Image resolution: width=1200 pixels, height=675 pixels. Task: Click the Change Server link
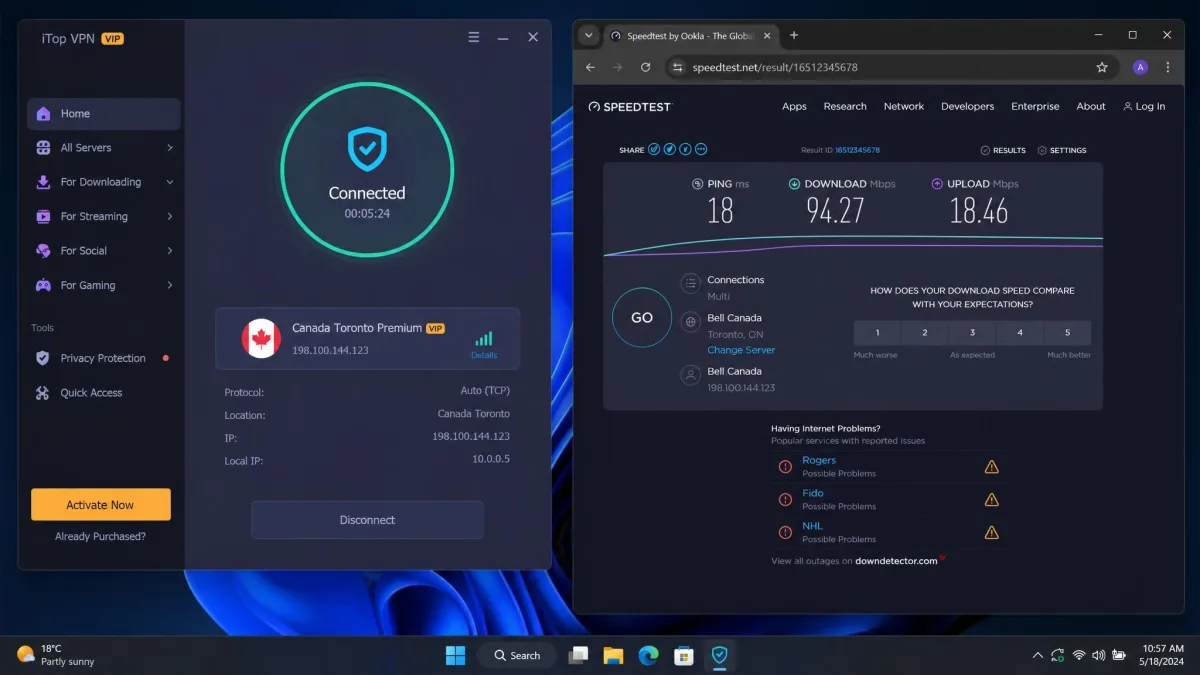tap(741, 350)
